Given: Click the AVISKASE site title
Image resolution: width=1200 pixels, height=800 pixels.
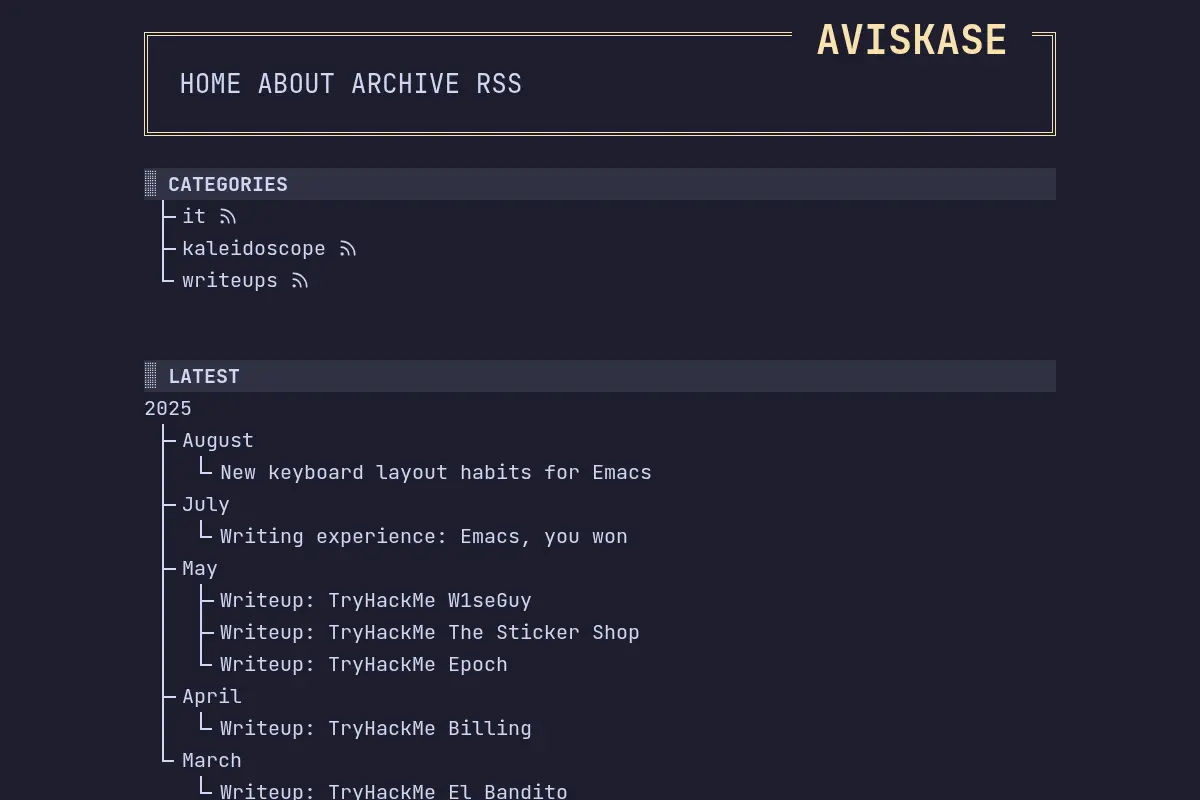Looking at the screenshot, I should [912, 40].
